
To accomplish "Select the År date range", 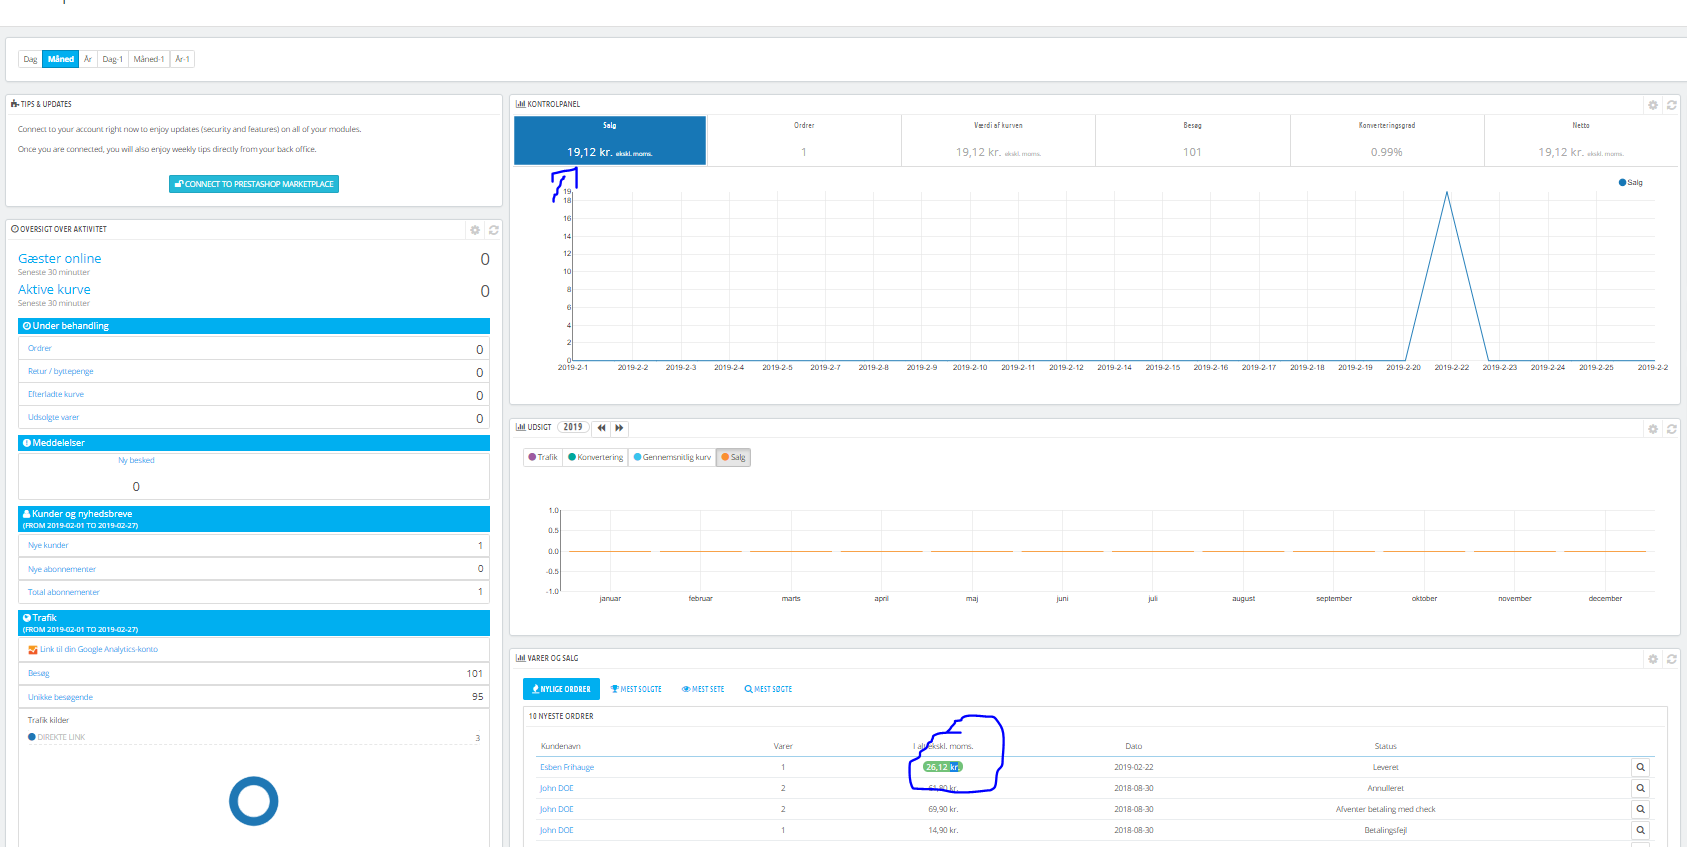I will click(x=88, y=59).
